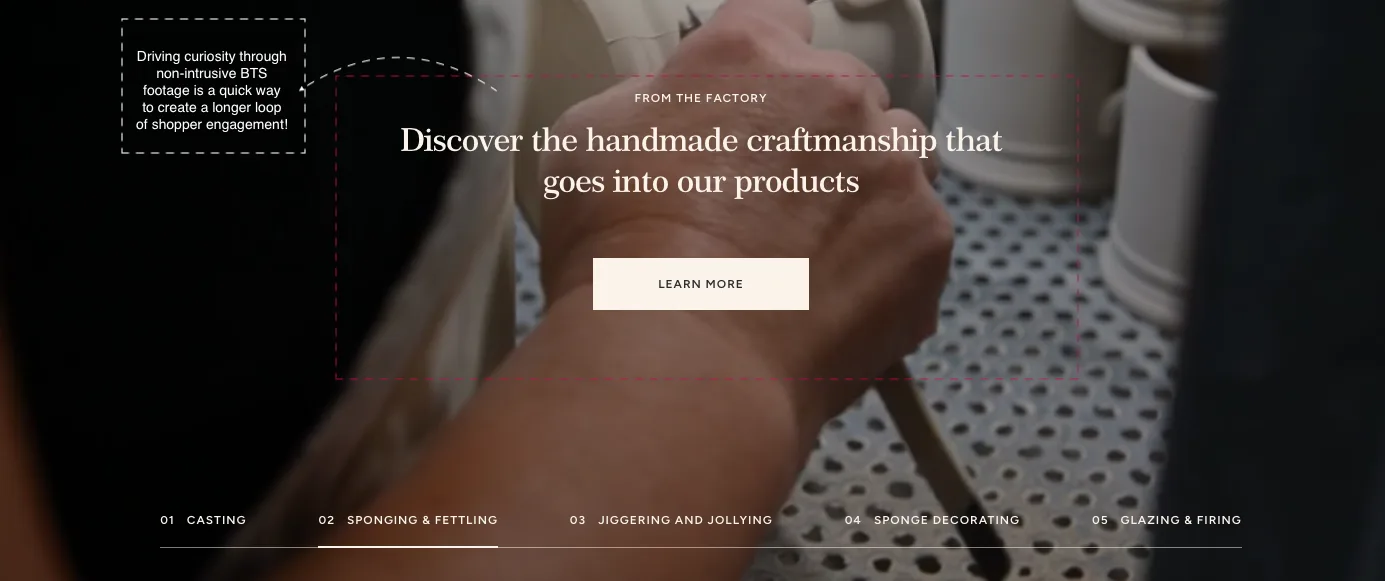
Task: Jump to Glazing & Firing step
Action: (1166, 520)
